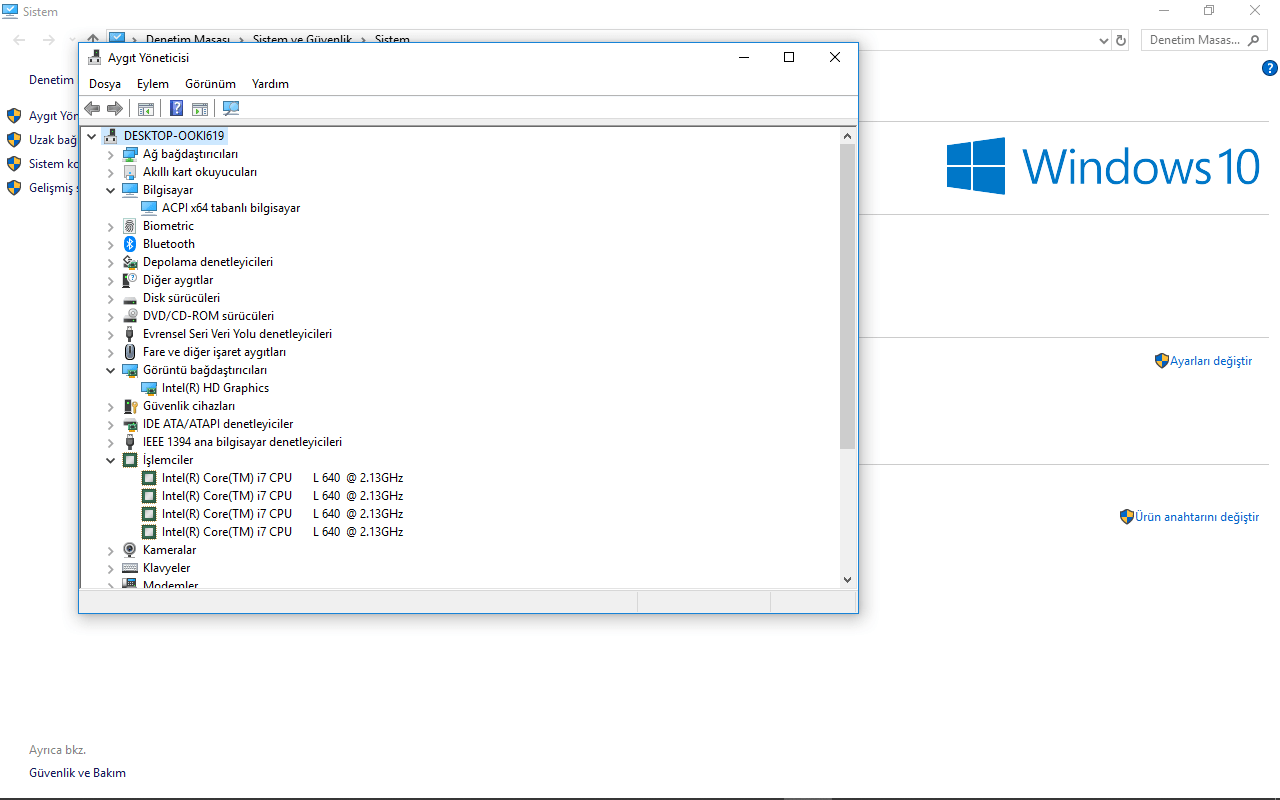Click the Ayarları değiştir link

pyautogui.click(x=1211, y=361)
